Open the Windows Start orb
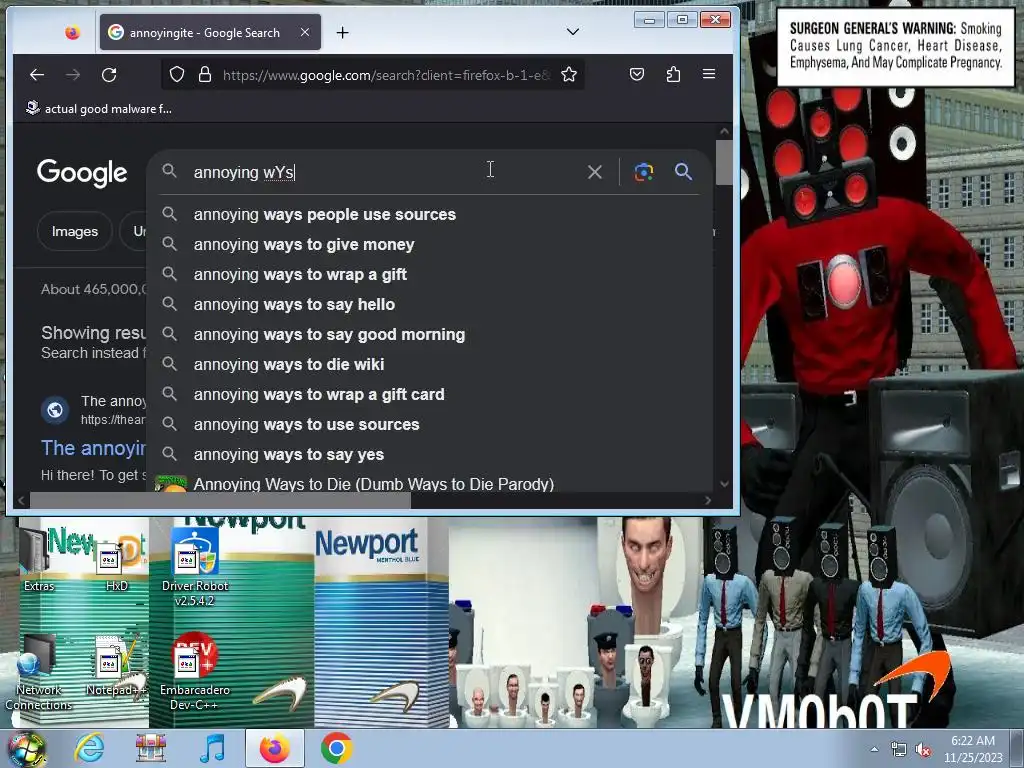The image size is (1024, 768). point(26,749)
